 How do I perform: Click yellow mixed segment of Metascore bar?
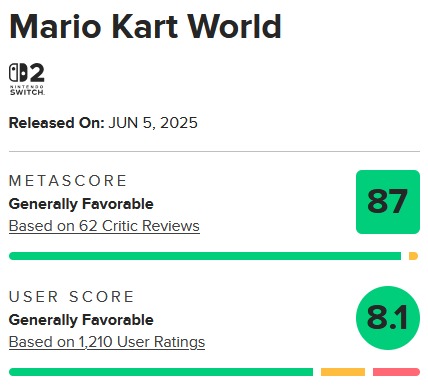(x=413, y=256)
